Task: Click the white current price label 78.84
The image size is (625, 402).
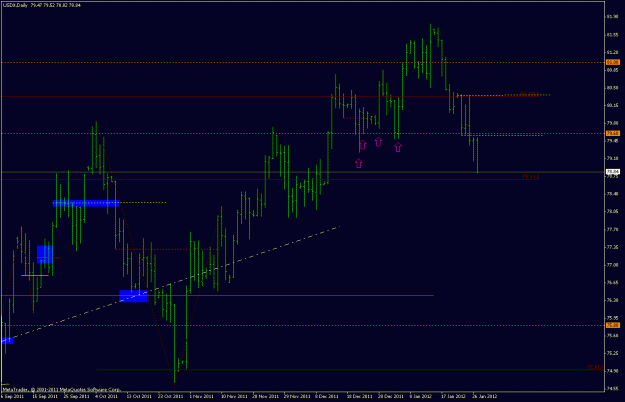Action: [613, 172]
